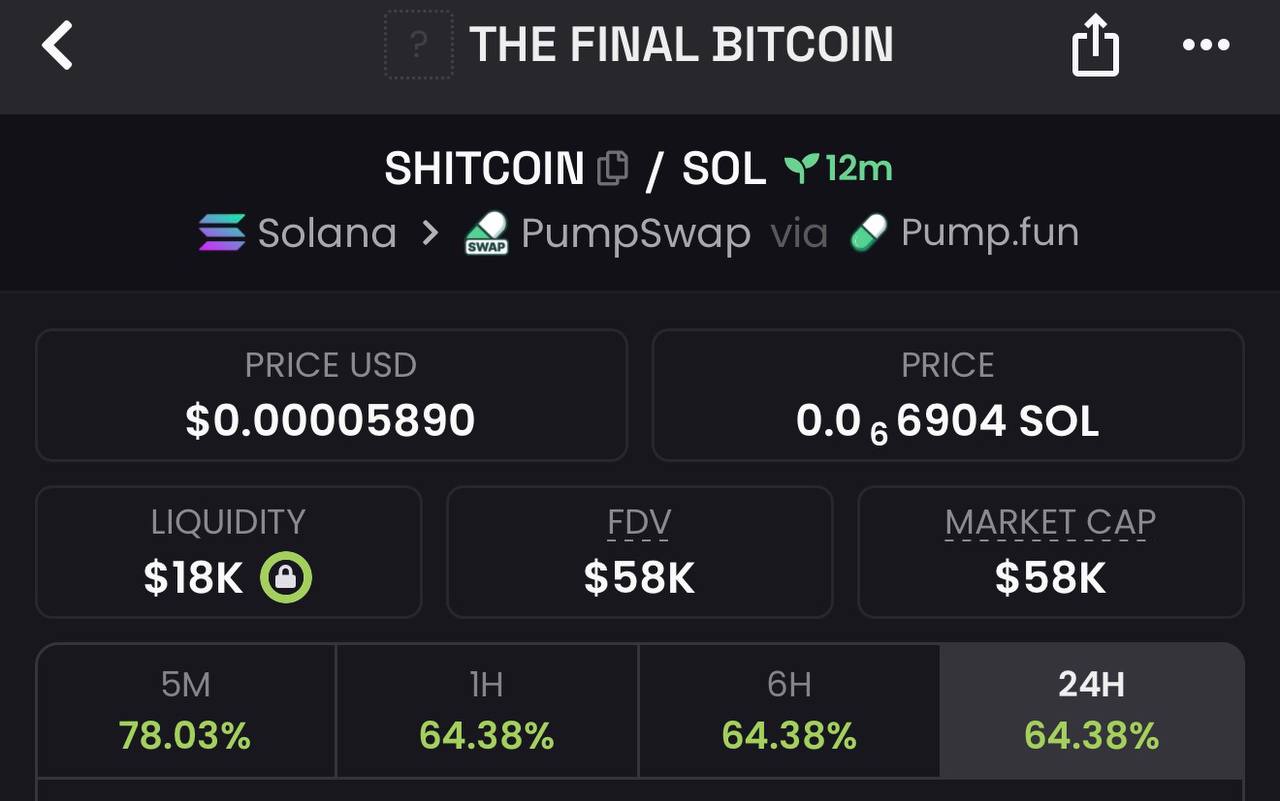This screenshot has width=1280, height=801.
Task: Select the 24H timeframe tab
Action: tap(1091, 711)
